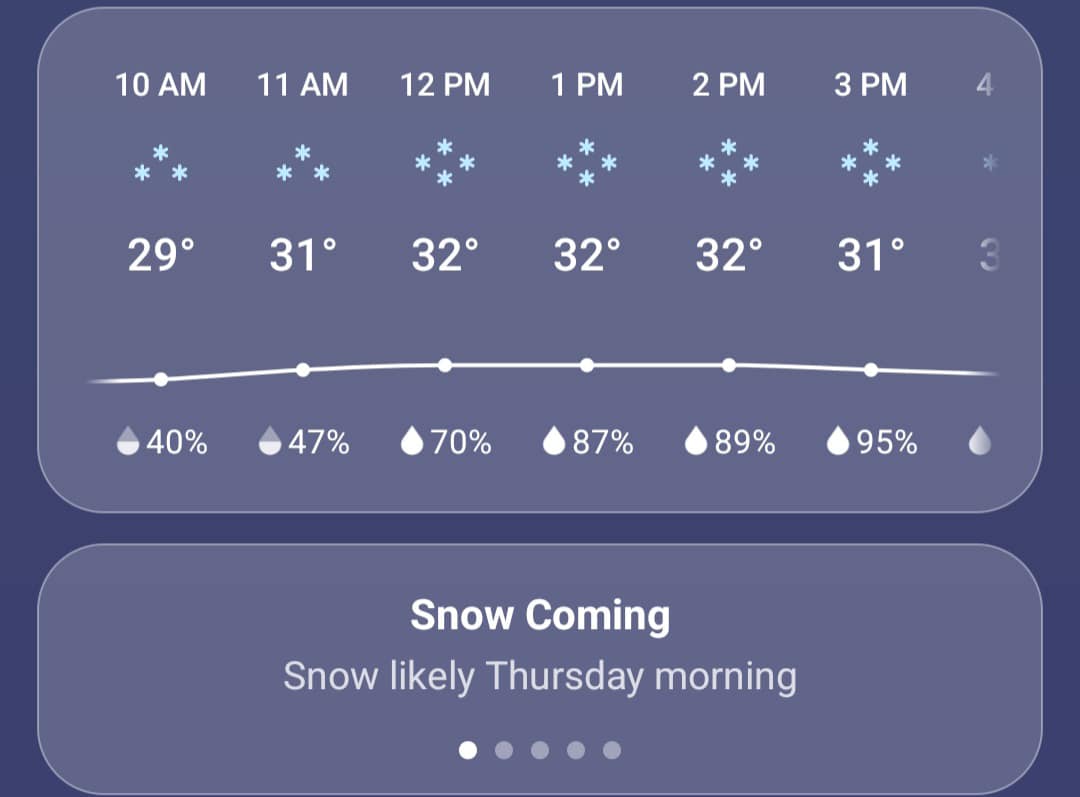Click the raindrop icon beside 95%

click(x=838, y=441)
